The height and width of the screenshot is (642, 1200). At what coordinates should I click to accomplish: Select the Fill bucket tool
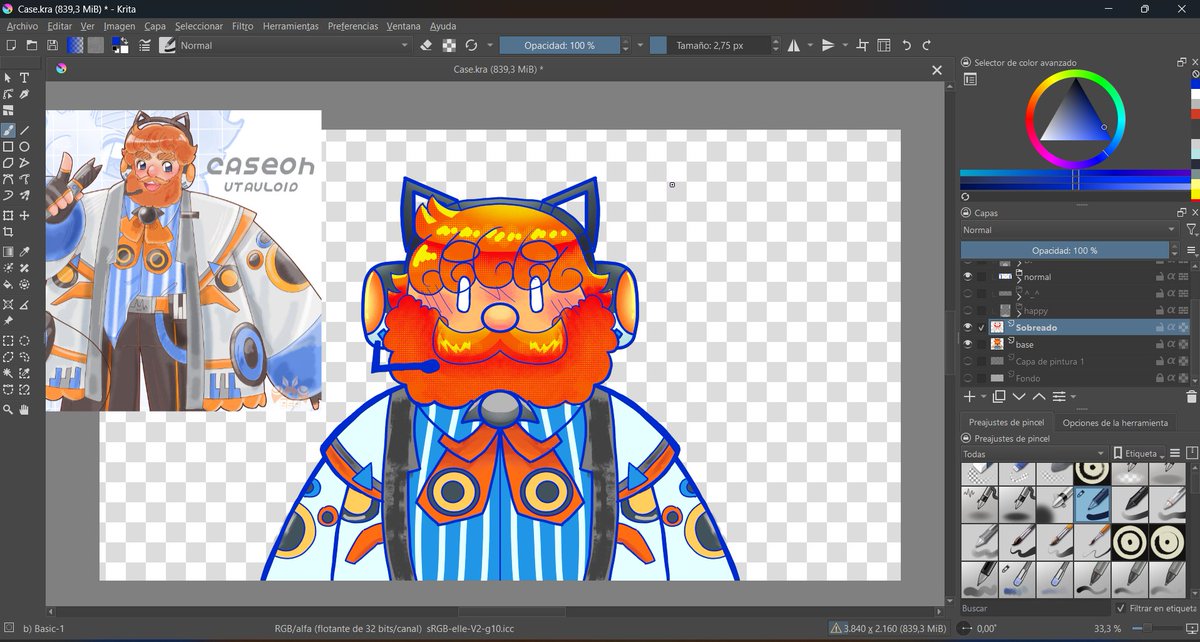[8, 284]
